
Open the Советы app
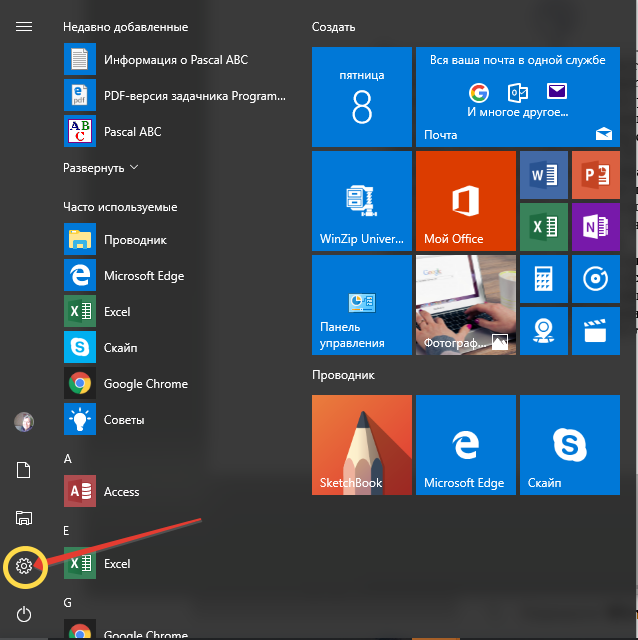(x=176, y=419)
